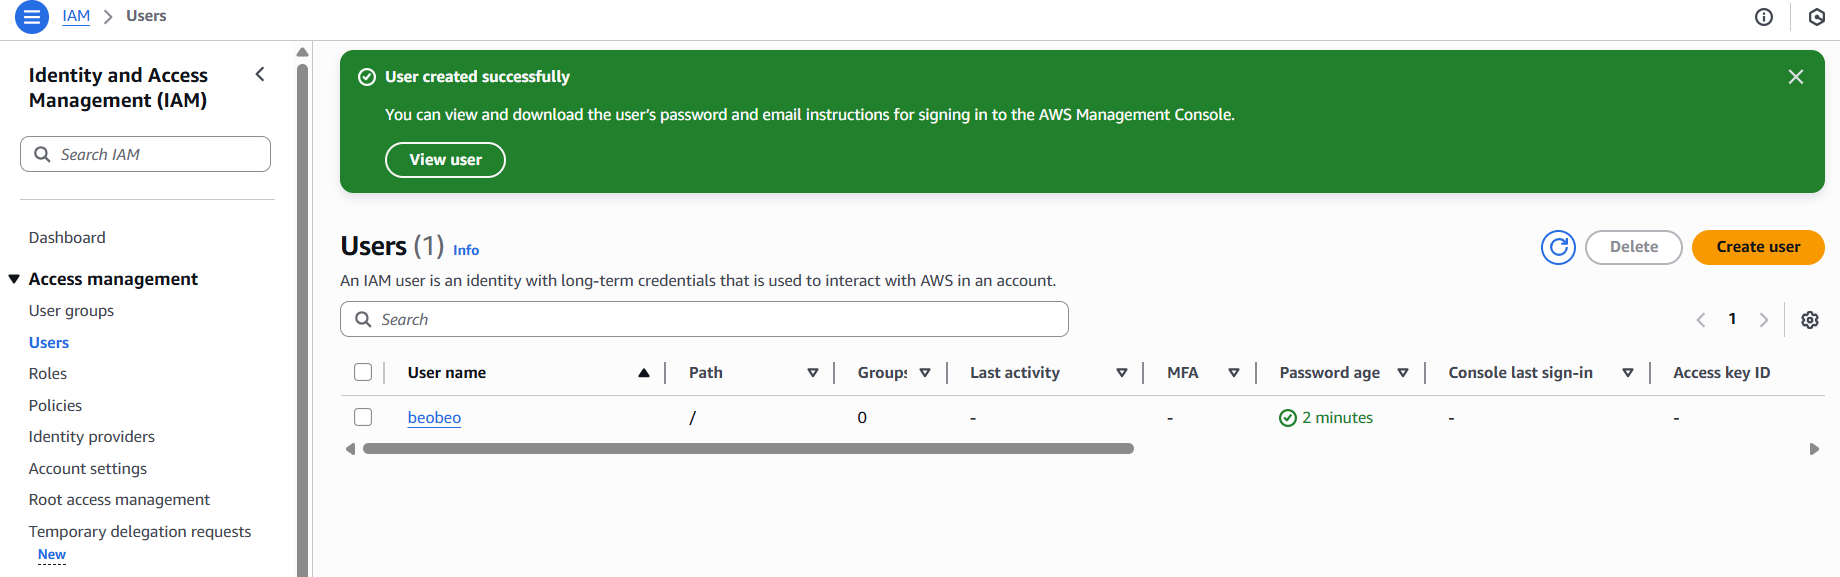Screen dimensions: 1840x577
Task: Sort by the Path column
Action: tap(812, 373)
